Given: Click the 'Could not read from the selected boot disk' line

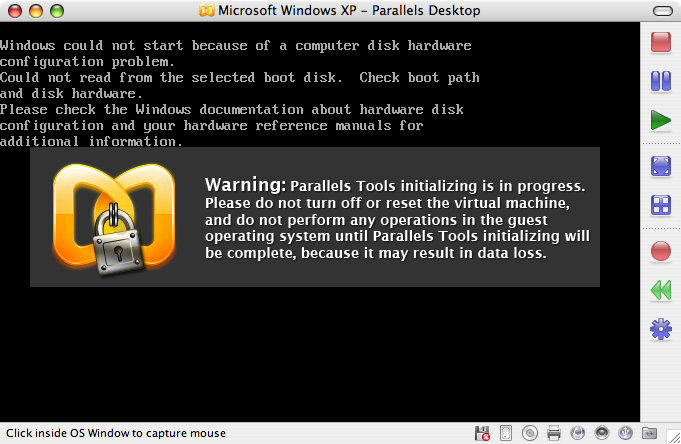Looking at the screenshot, I should pyautogui.click(x=240, y=77).
